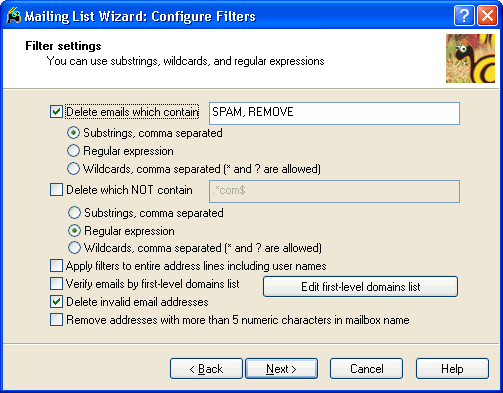Go to Next wizard step
Screen dimensions: 503x393
pyautogui.click(x=281, y=369)
